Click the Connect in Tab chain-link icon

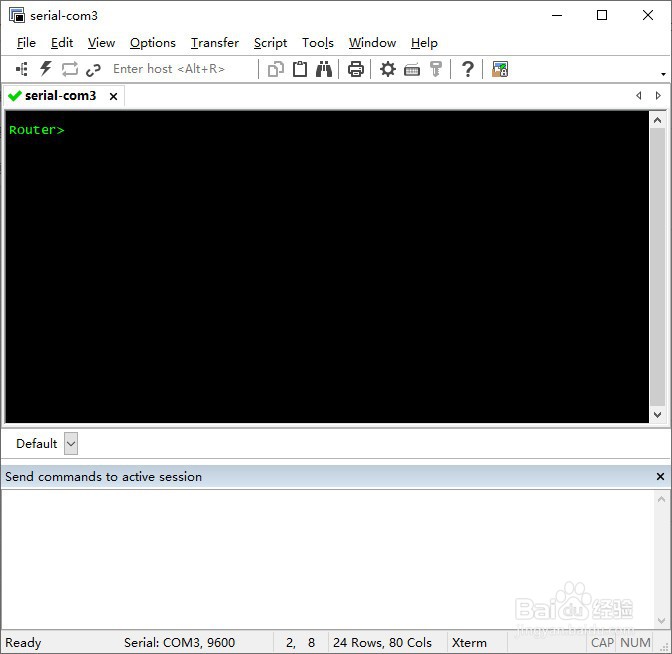tap(93, 69)
